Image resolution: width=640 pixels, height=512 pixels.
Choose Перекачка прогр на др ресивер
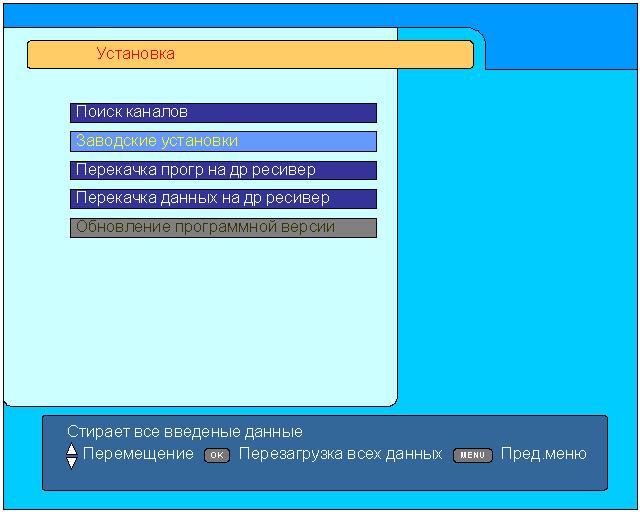tap(223, 170)
